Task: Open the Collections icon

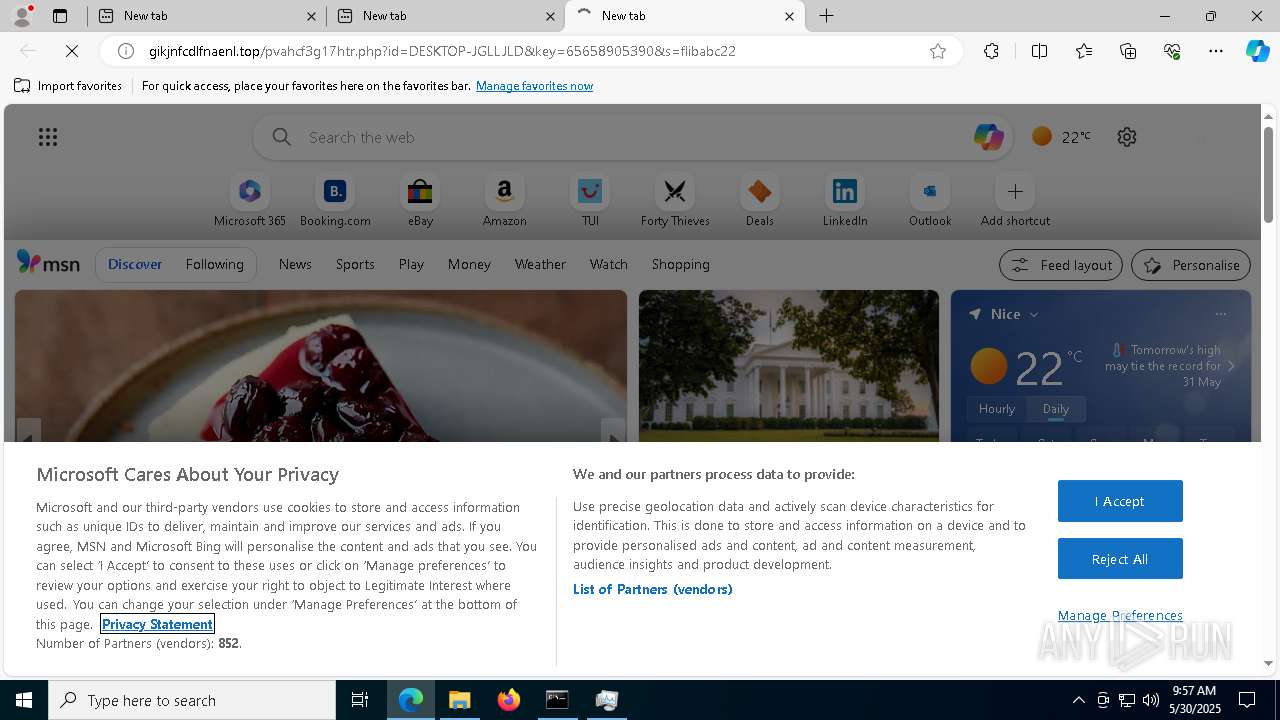Action: [x=1128, y=51]
